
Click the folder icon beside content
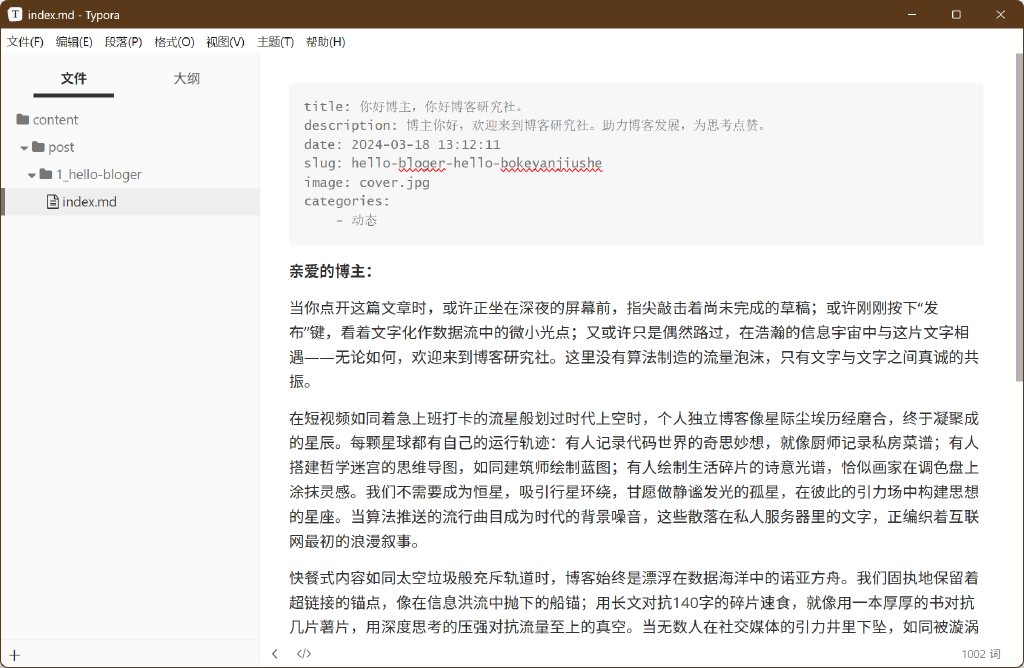22,119
